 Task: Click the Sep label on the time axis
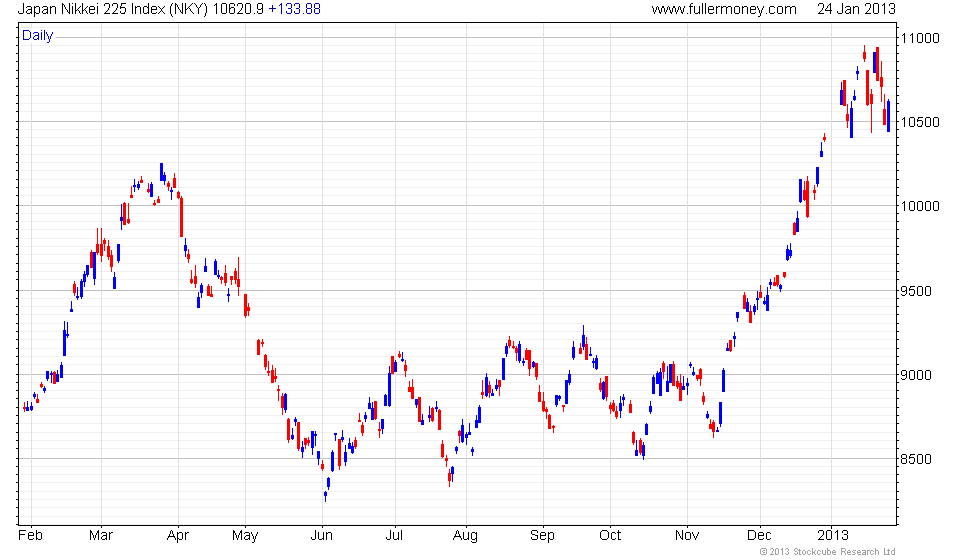pos(542,536)
